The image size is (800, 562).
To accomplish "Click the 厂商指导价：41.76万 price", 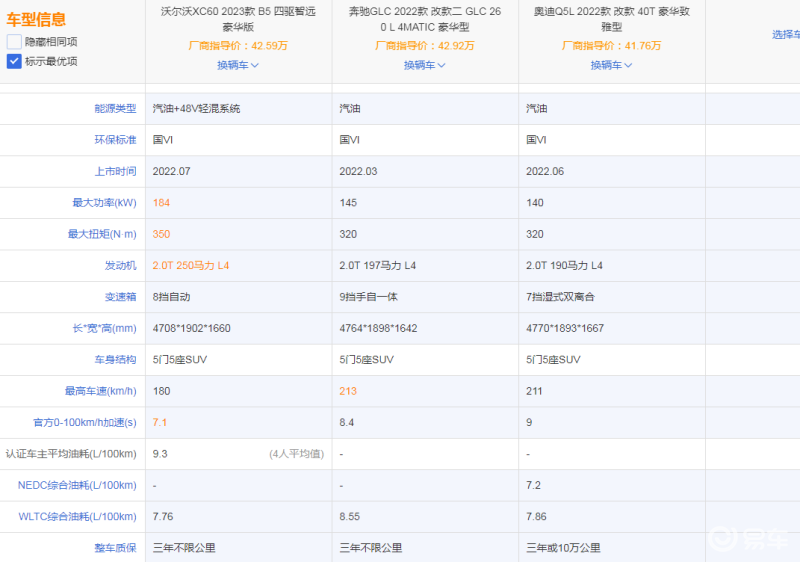I will click(611, 46).
